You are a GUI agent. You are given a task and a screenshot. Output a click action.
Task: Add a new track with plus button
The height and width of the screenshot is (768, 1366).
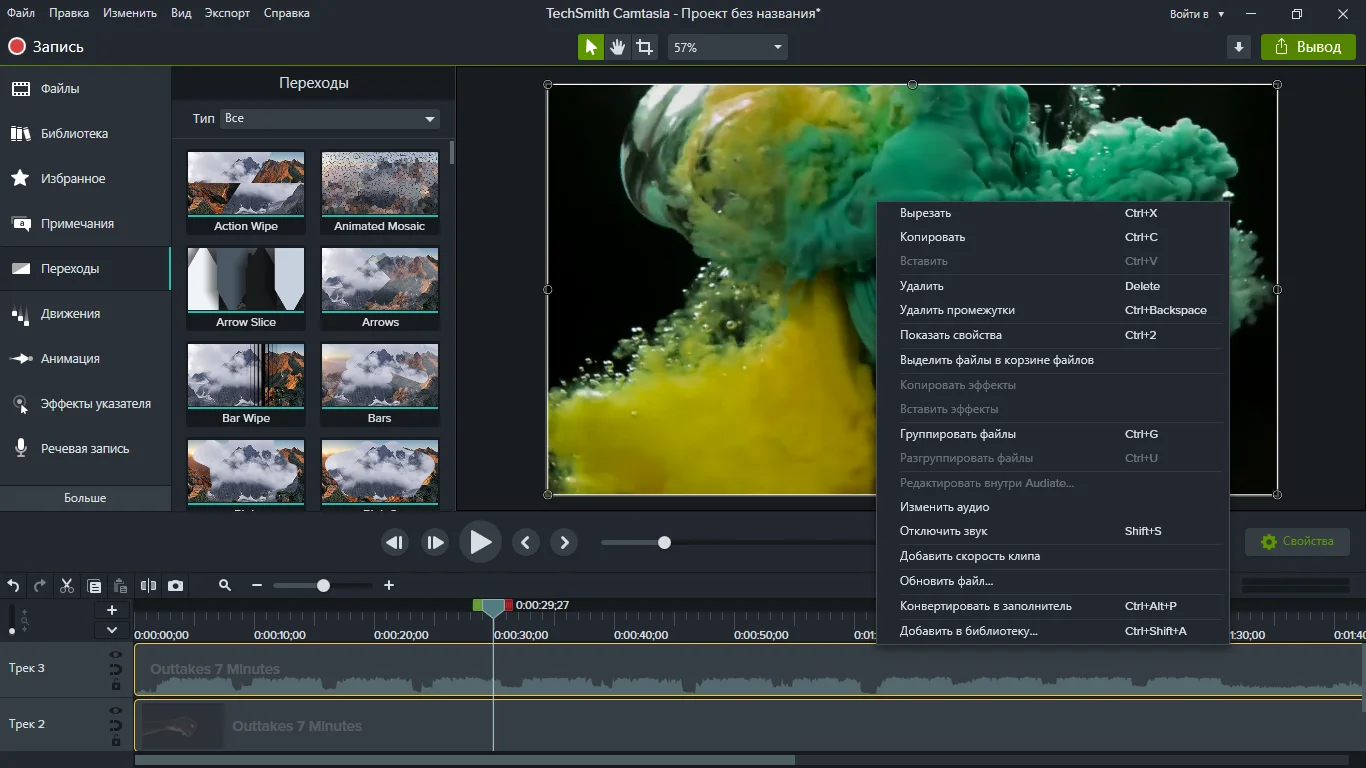coord(112,610)
